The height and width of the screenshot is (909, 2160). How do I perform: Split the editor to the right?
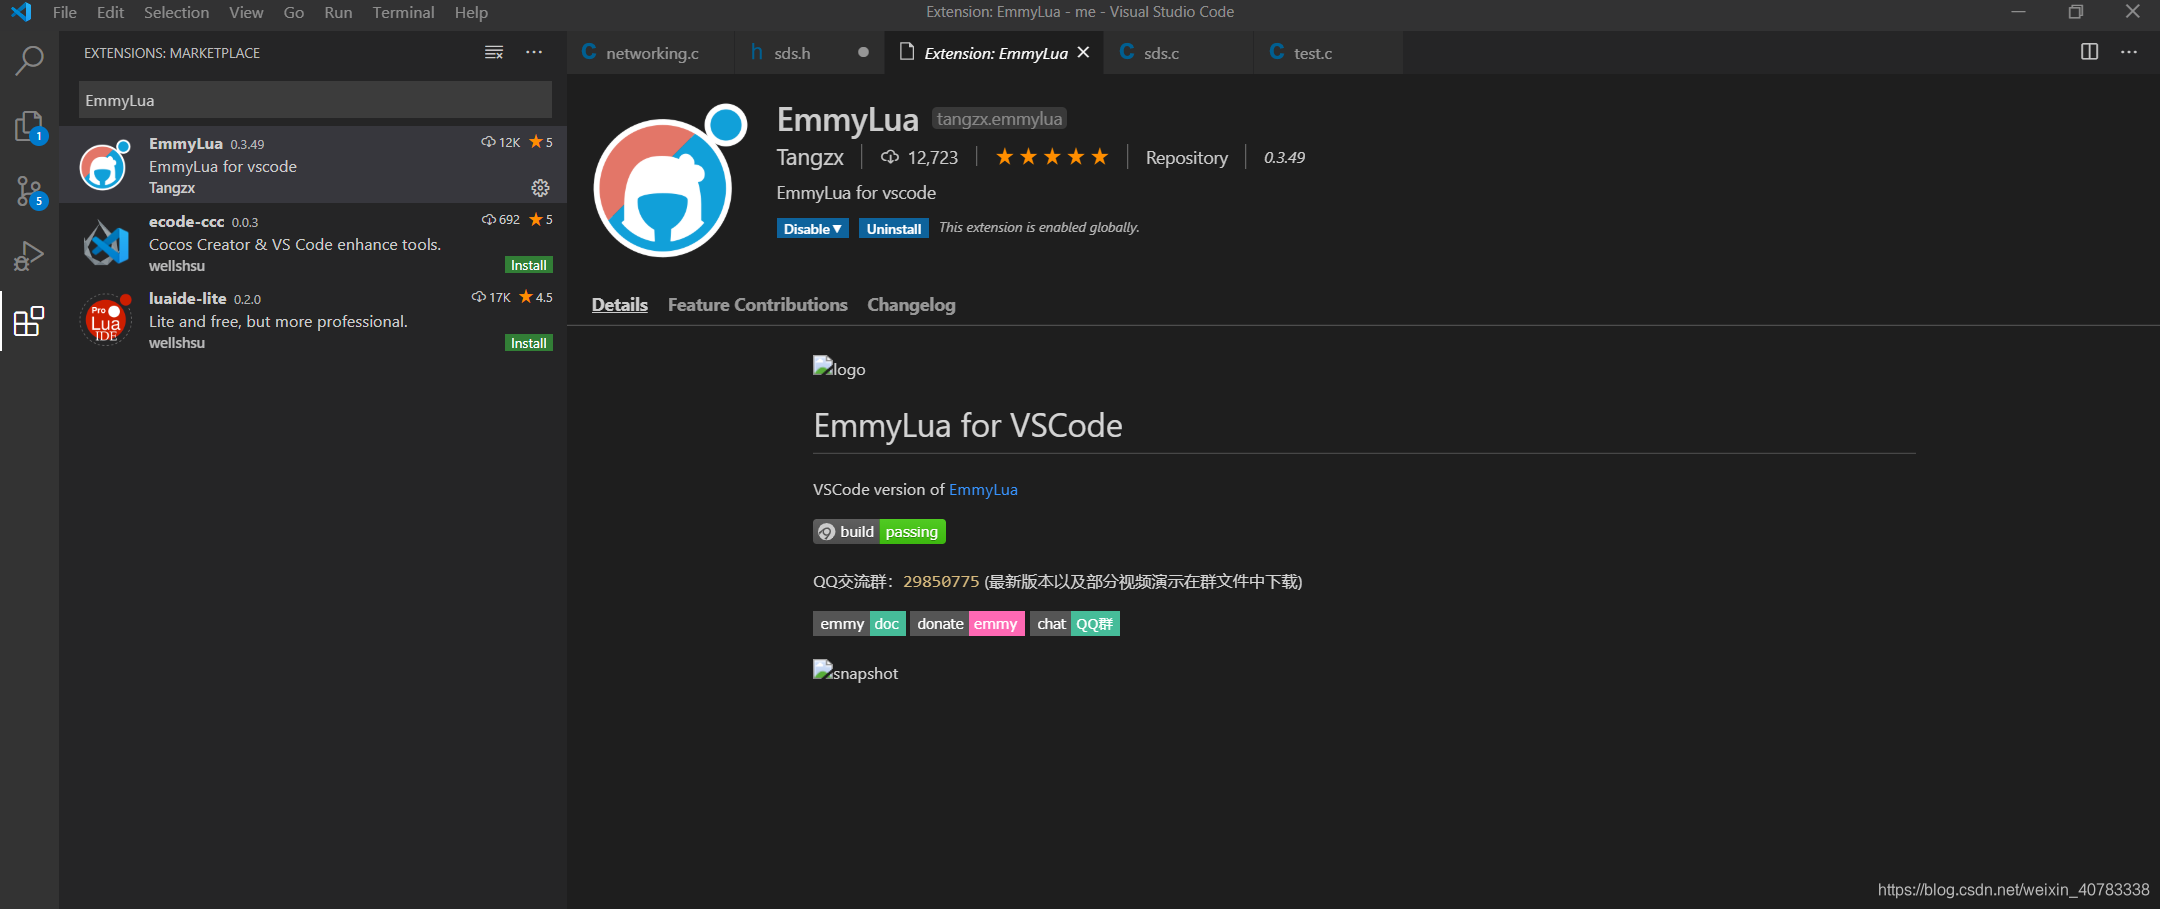click(2089, 52)
